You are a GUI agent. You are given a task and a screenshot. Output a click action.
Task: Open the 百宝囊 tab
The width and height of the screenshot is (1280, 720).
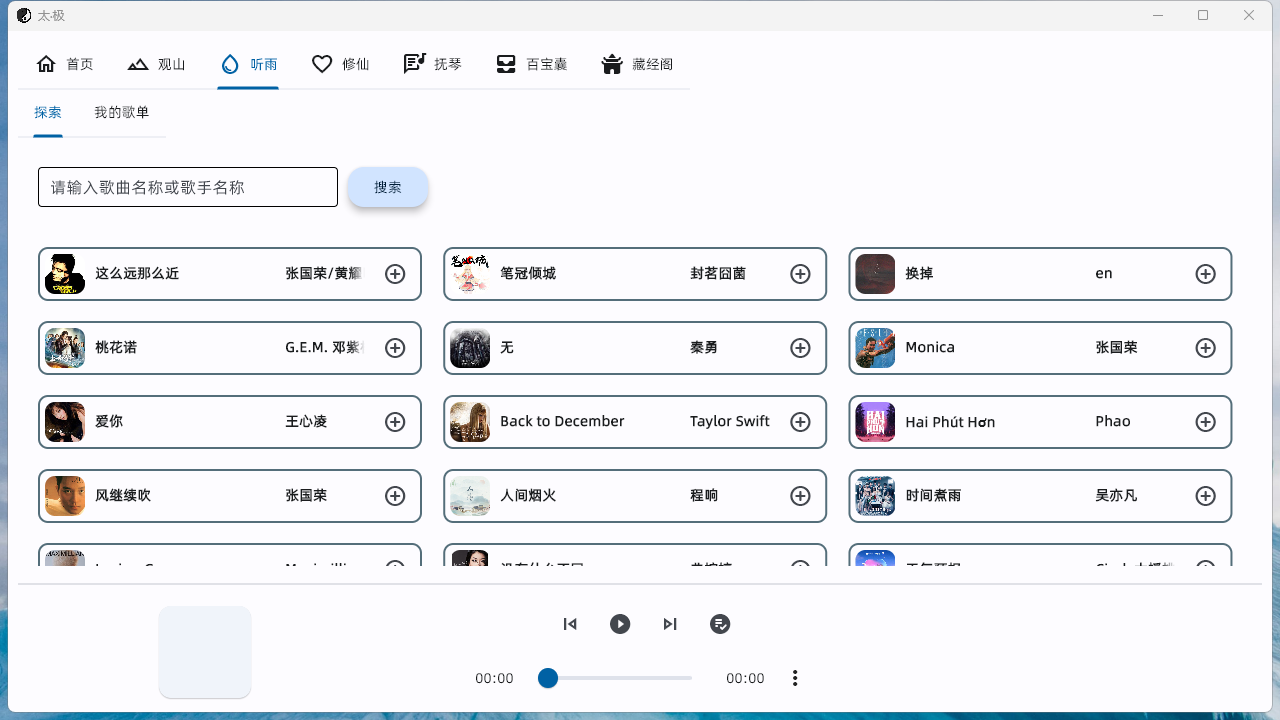532,64
